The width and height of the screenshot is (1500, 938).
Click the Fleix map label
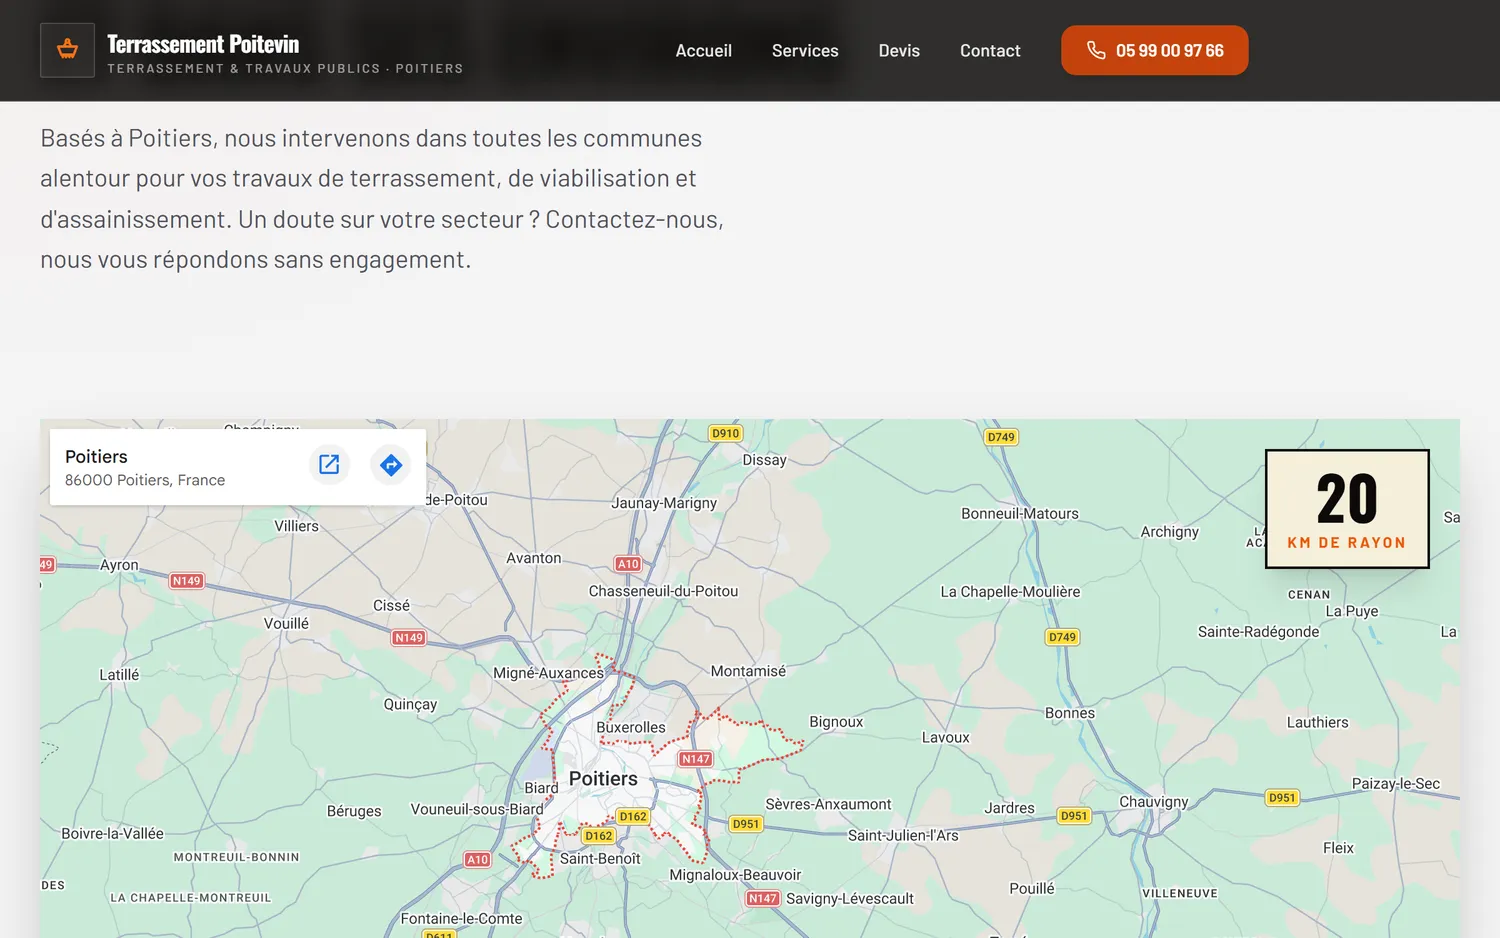coord(1338,848)
